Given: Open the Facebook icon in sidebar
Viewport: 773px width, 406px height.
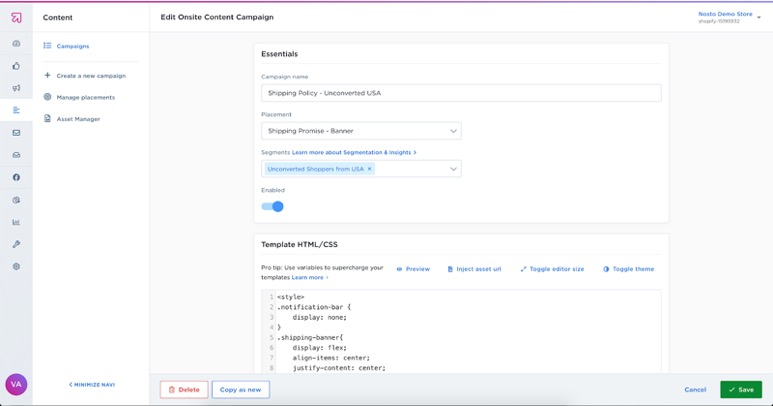Looking at the screenshot, I should coord(16,177).
